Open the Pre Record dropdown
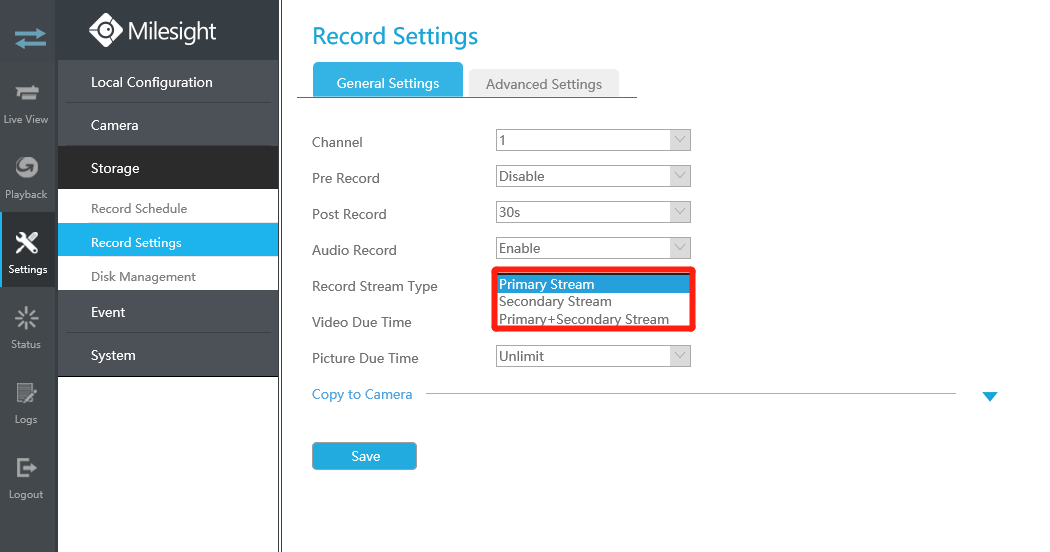Viewport: 1050px width, 552px height. (x=593, y=176)
